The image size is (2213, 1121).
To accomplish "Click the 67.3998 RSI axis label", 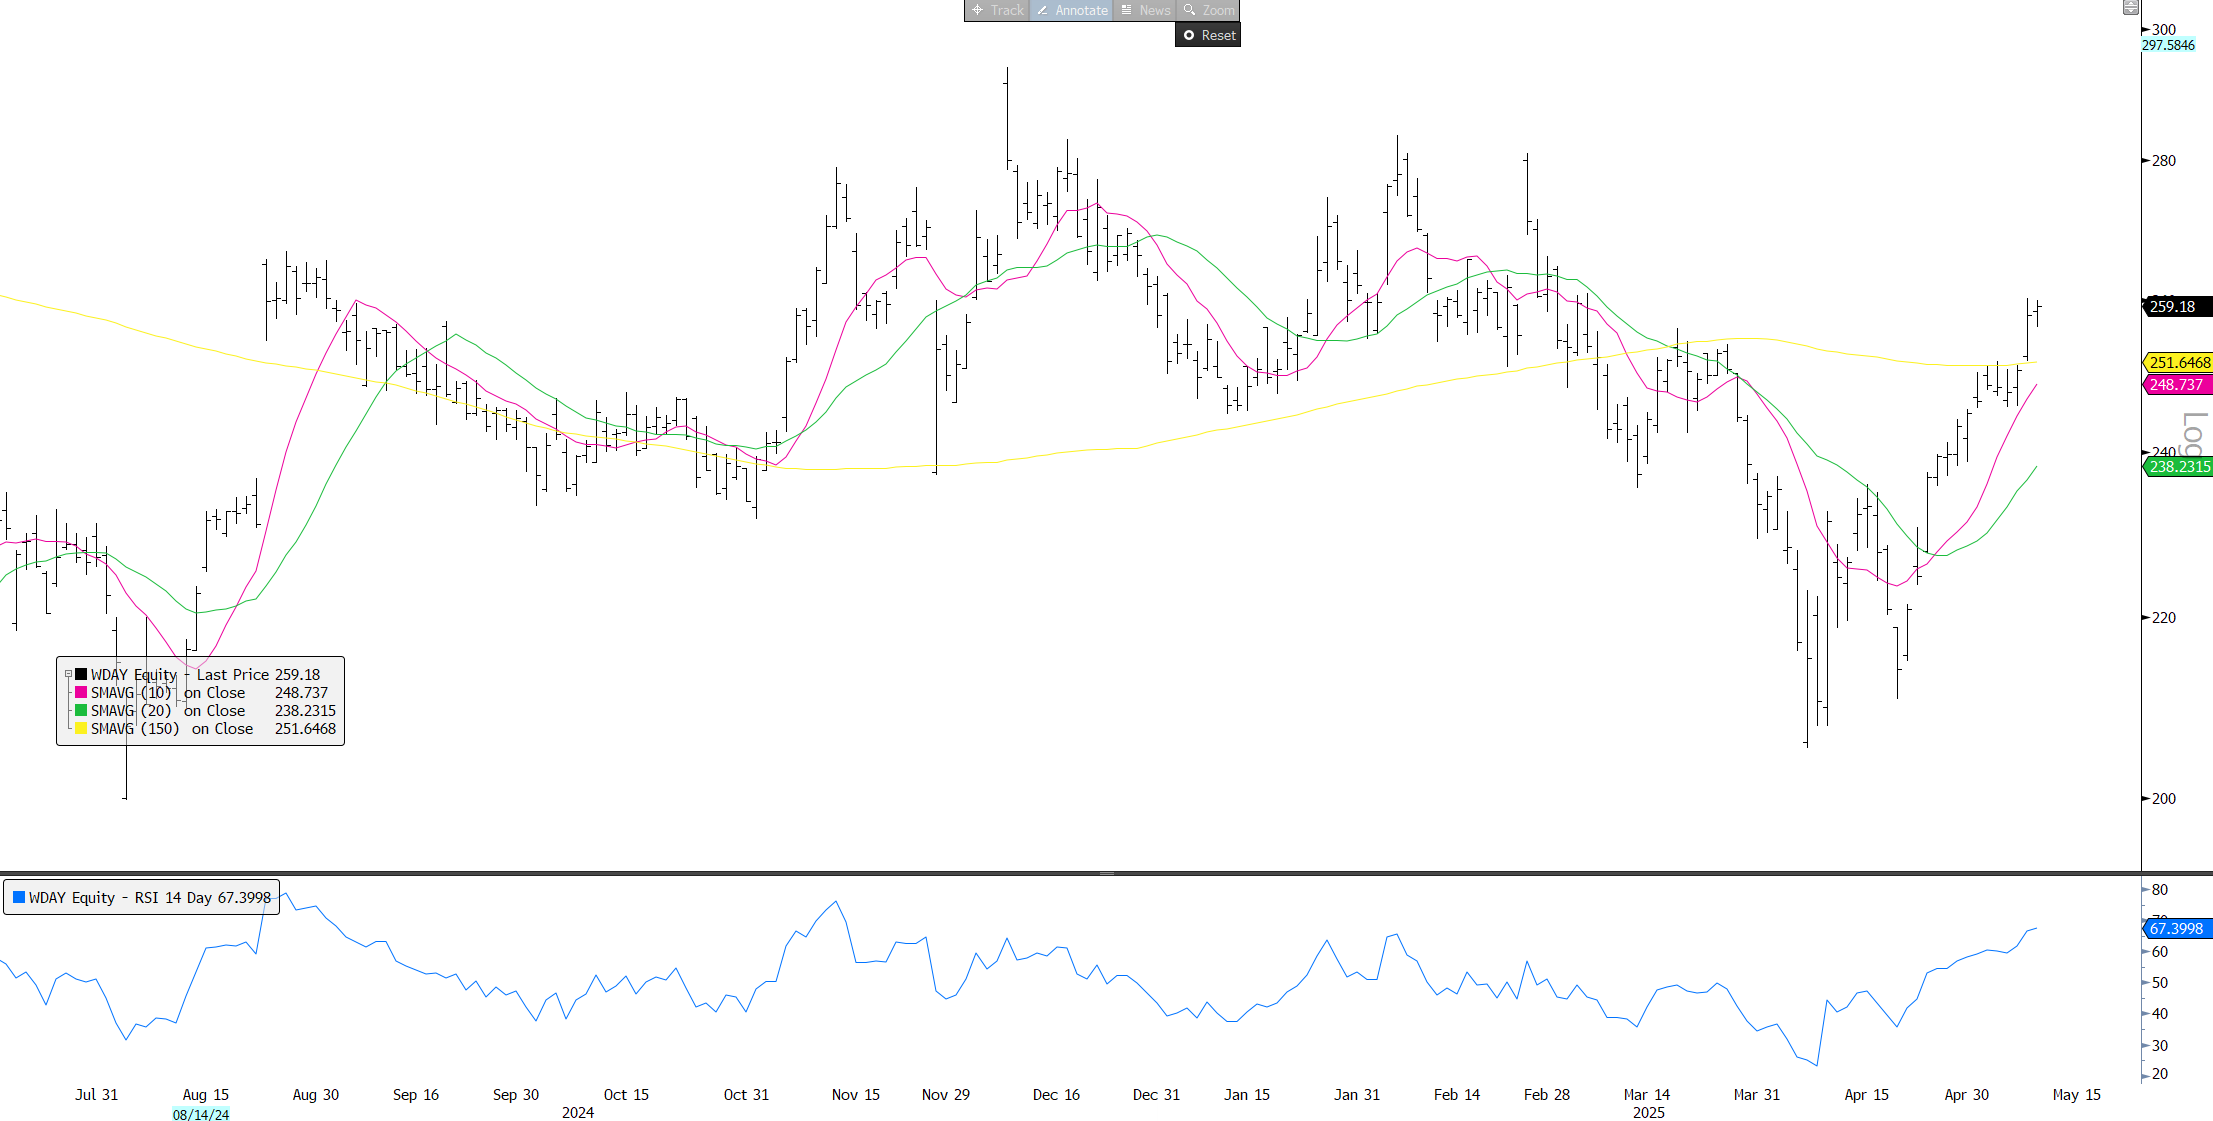I will (x=2177, y=929).
